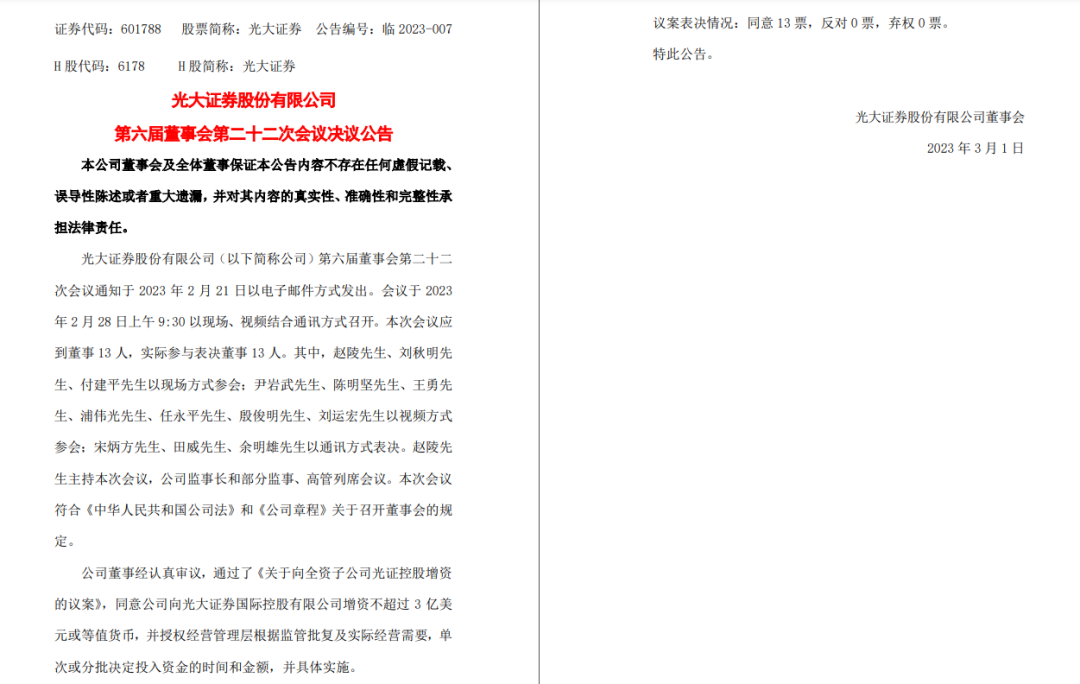Click the text '特此公告。'
The image size is (1080, 684).
[683, 54]
